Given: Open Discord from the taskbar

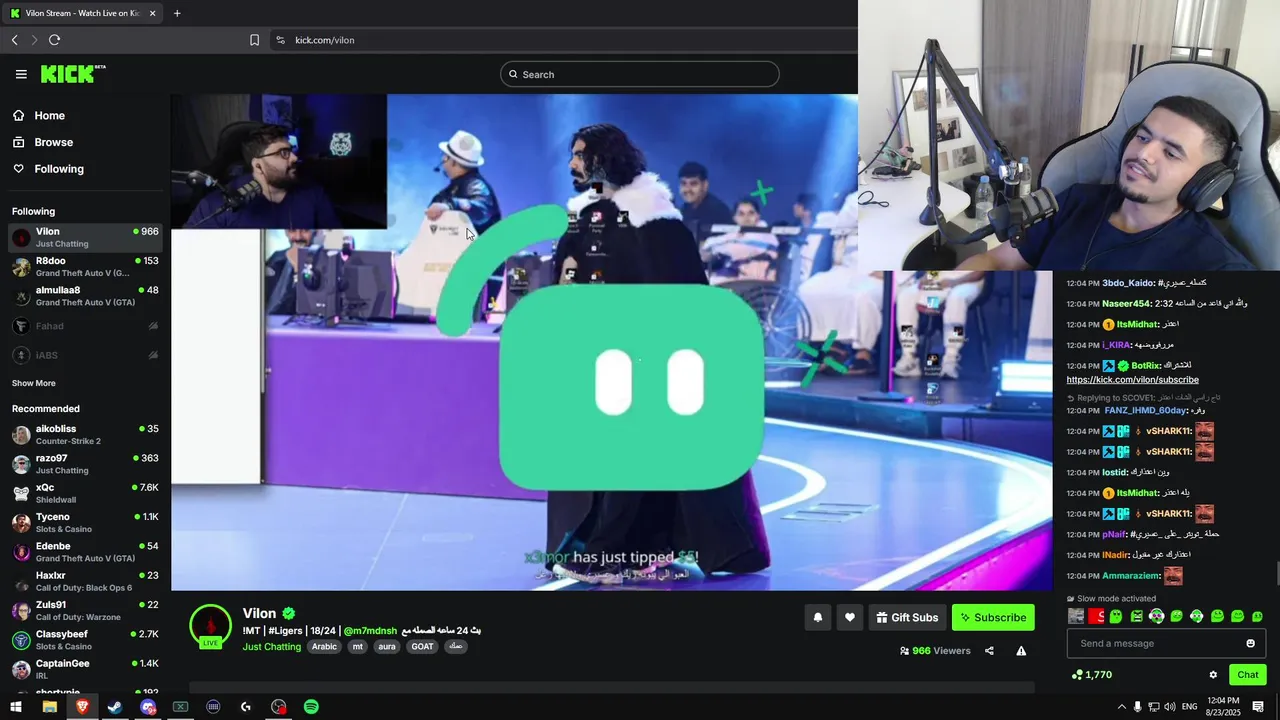Looking at the screenshot, I should [148, 707].
